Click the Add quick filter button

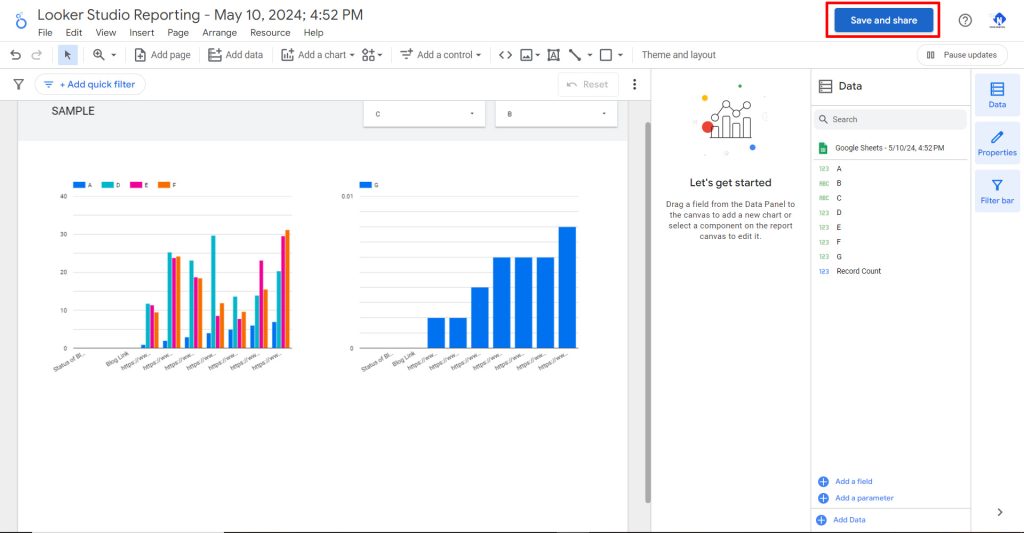[90, 85]
